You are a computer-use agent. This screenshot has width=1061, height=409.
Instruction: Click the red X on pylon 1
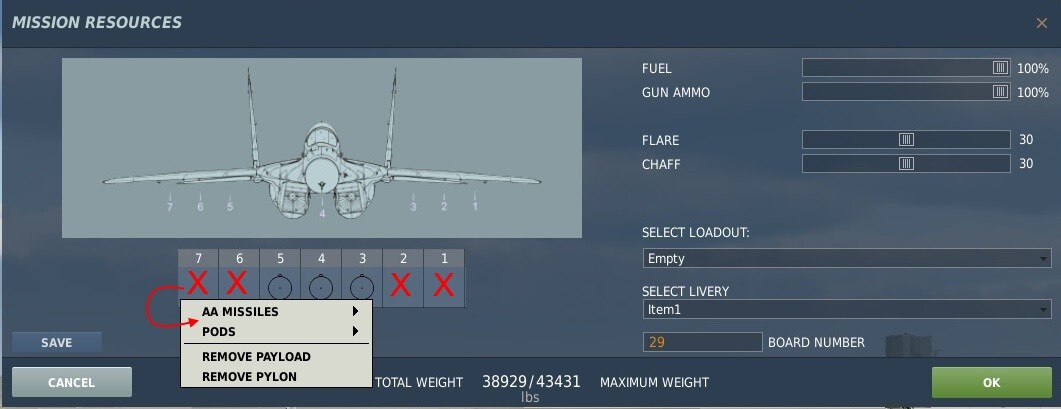[x=443, y=285]
